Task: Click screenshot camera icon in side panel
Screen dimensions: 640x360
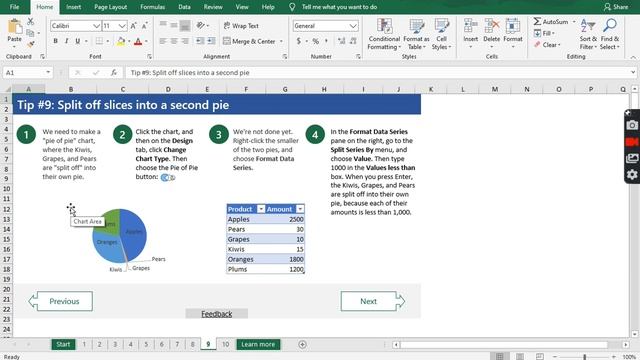Action: [x=632, y=125]
